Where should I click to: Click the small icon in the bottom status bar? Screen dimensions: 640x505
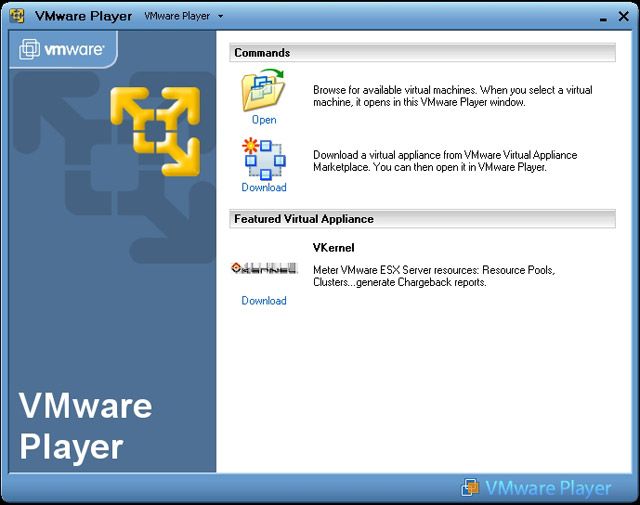[470, 488]
